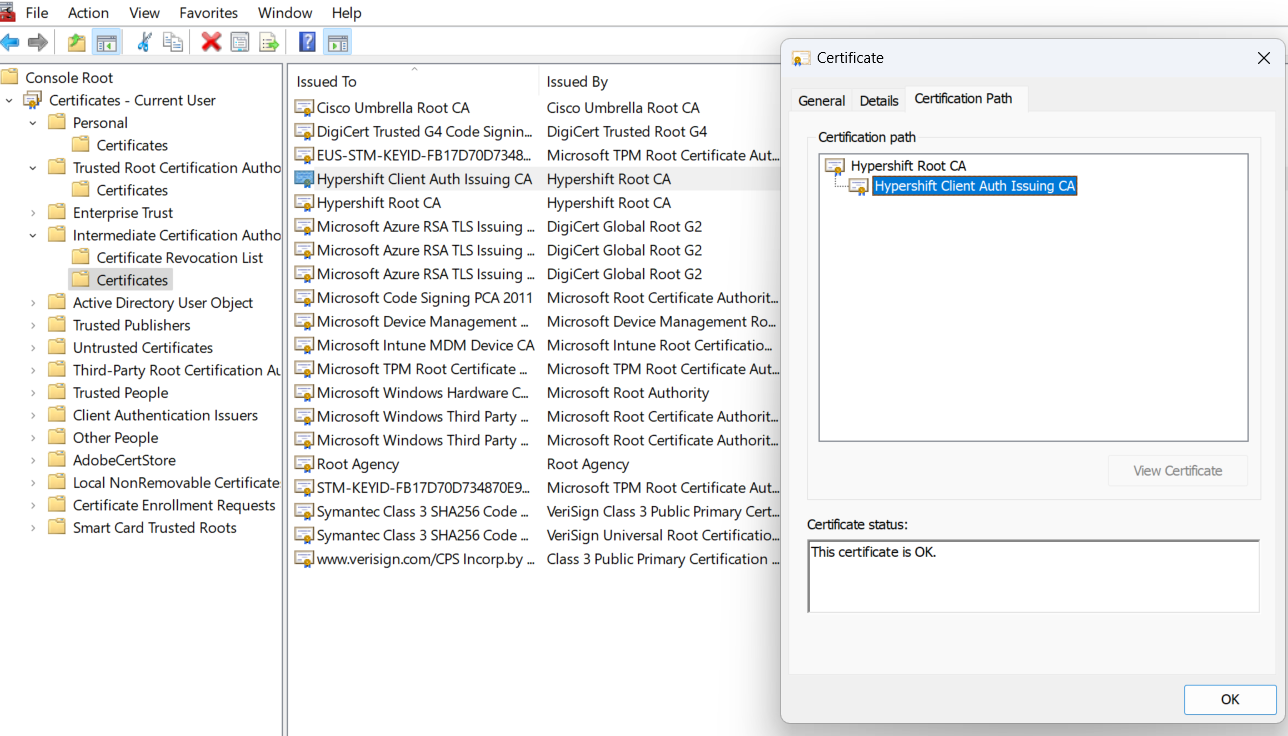This screenshot has height=736, width=1288.
Task: Expand Active Directory User Object node
Action: point(33,303)
